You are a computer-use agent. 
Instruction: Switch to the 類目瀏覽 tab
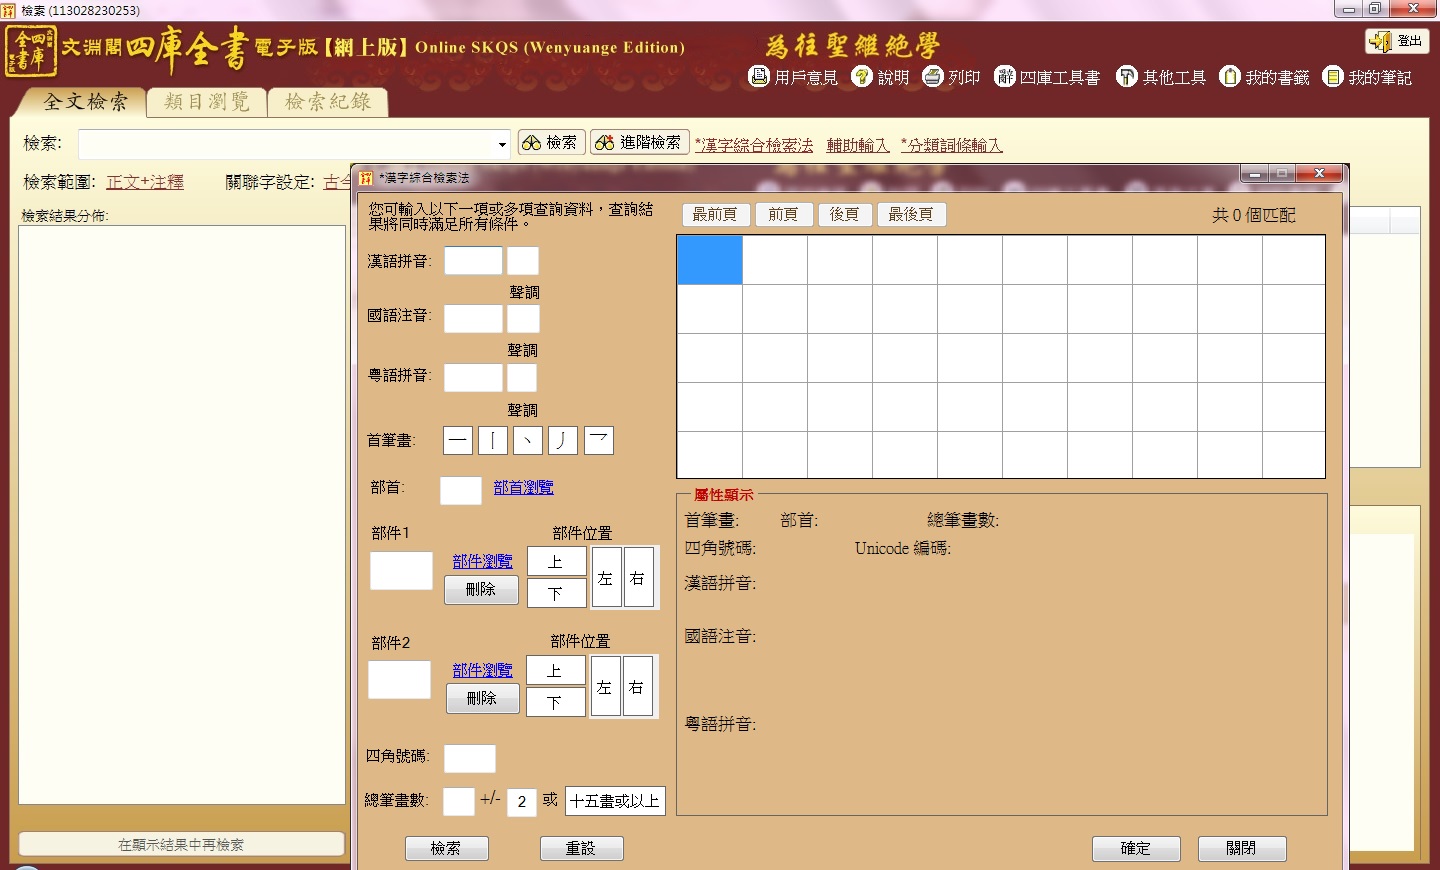tap(207, 102)
